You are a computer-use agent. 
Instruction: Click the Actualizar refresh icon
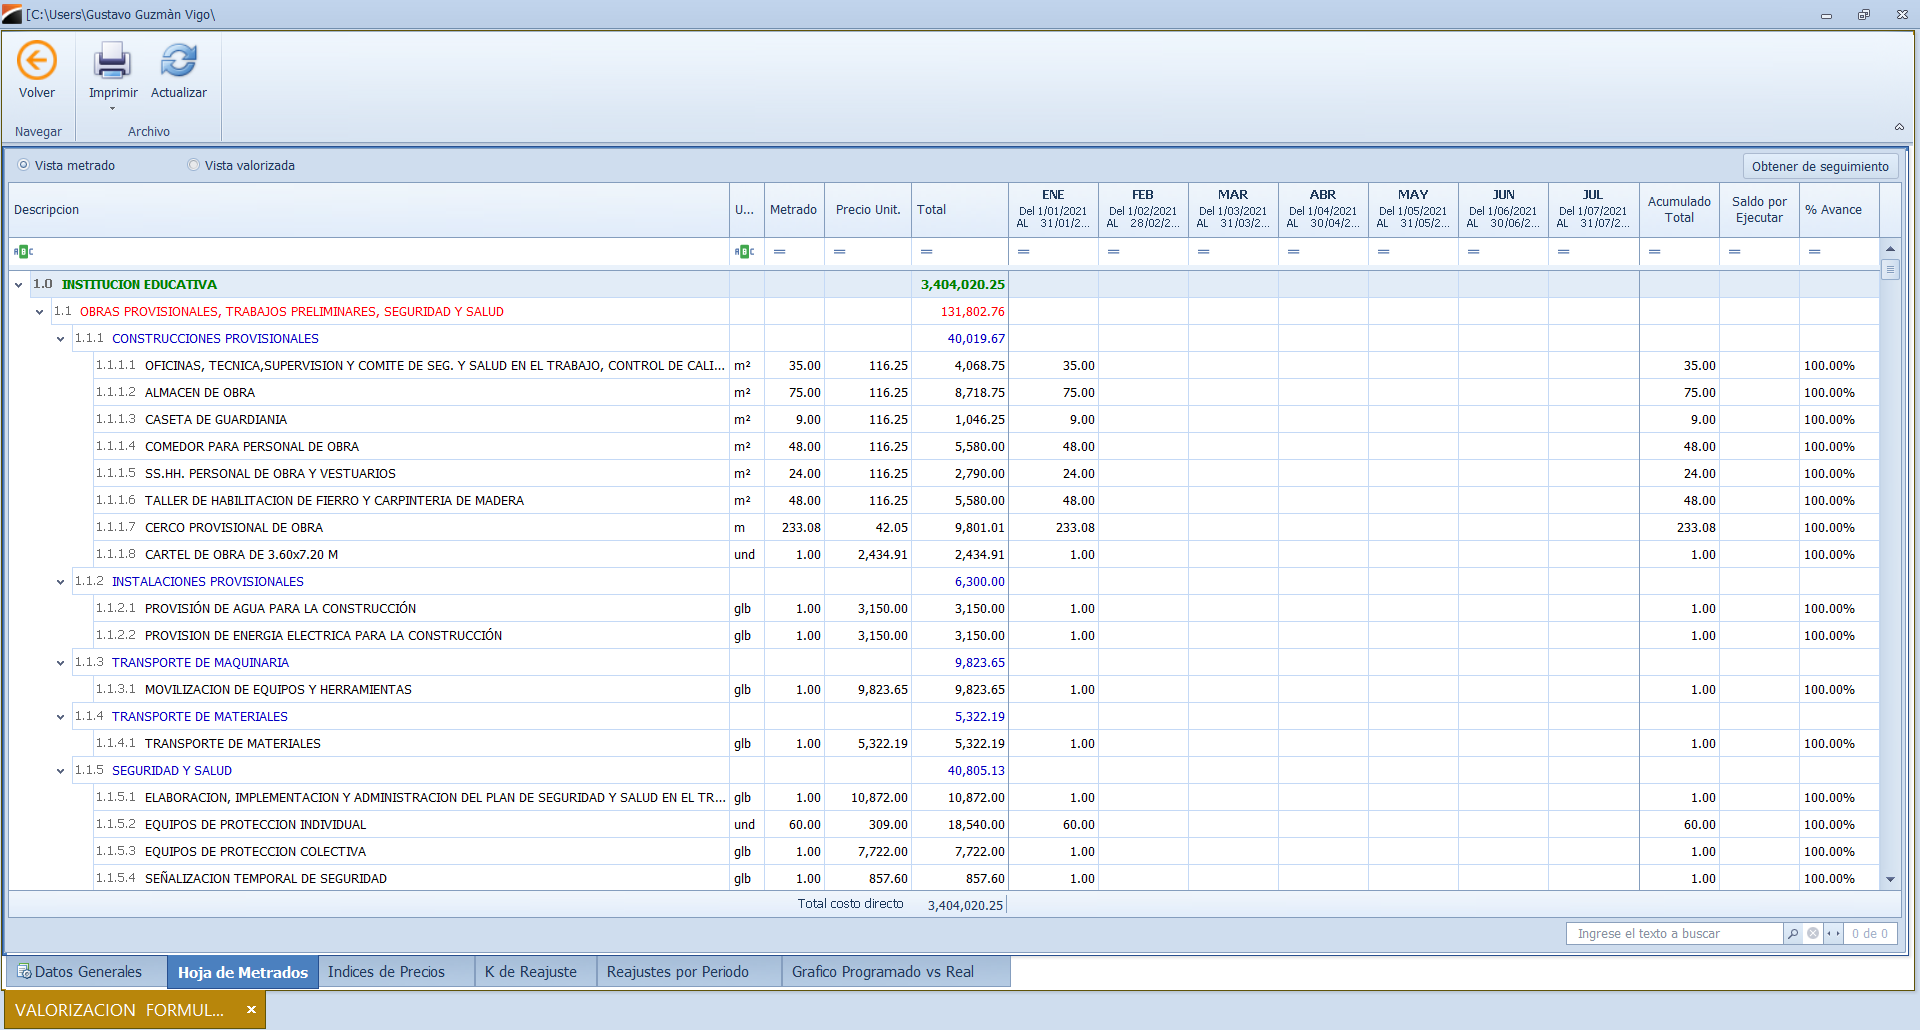pos(178,61)
